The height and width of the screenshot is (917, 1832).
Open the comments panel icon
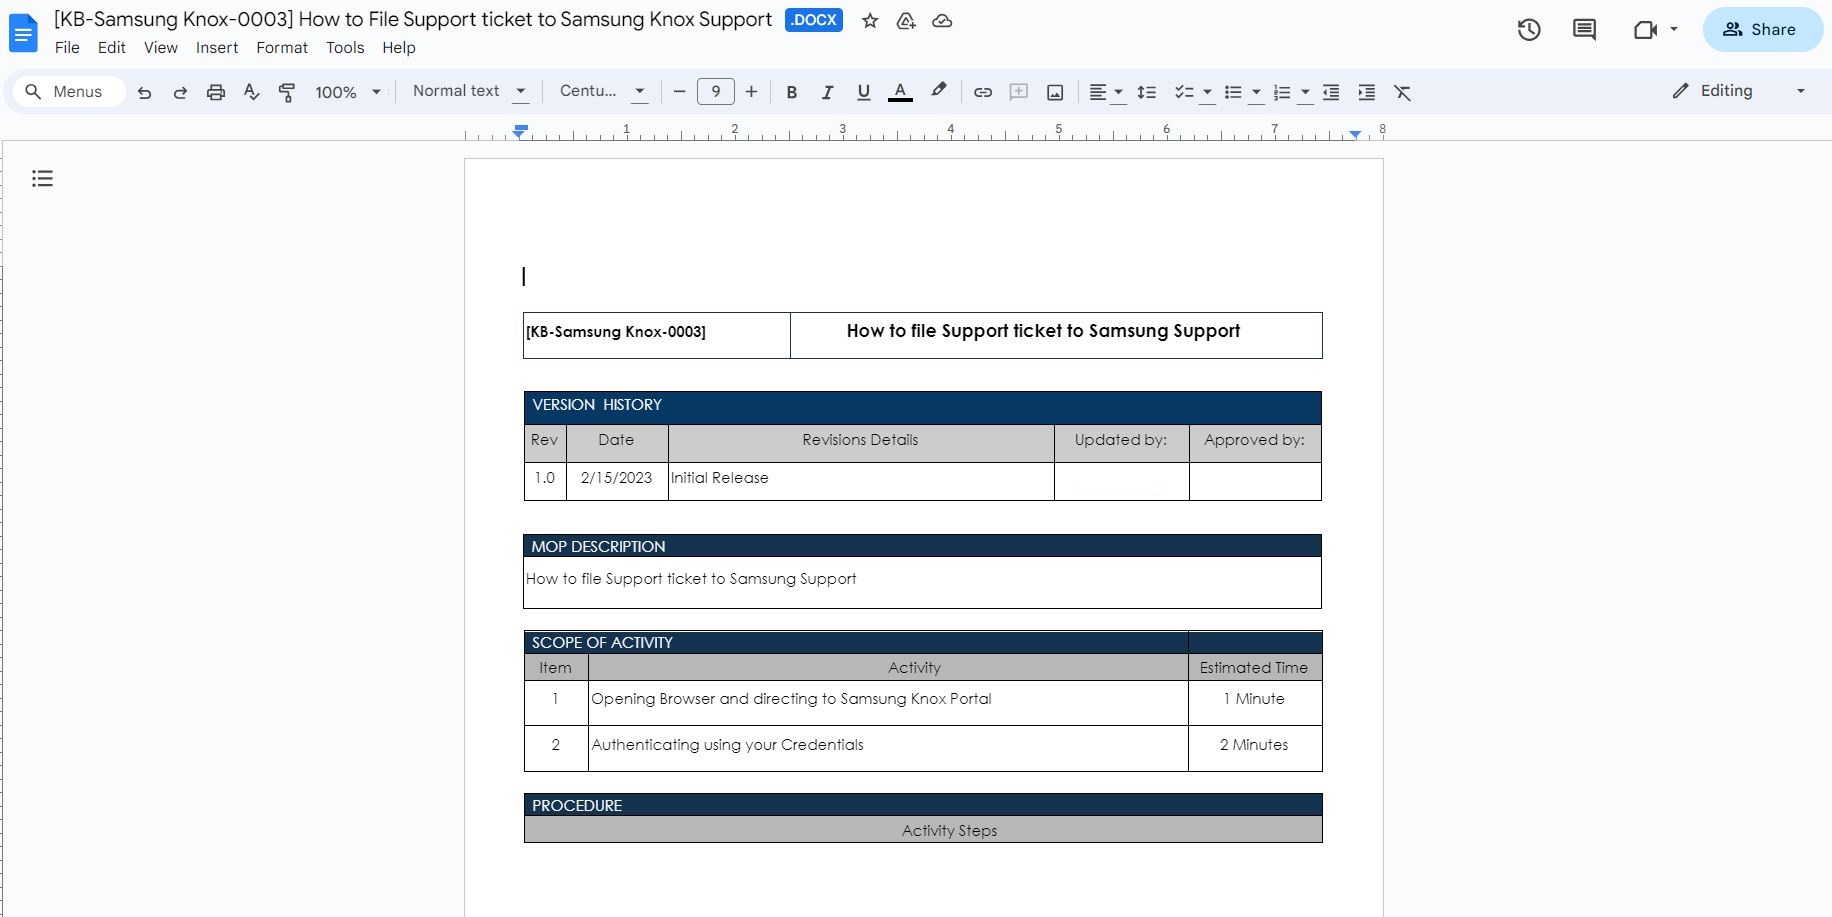[x=1584, y=30]
